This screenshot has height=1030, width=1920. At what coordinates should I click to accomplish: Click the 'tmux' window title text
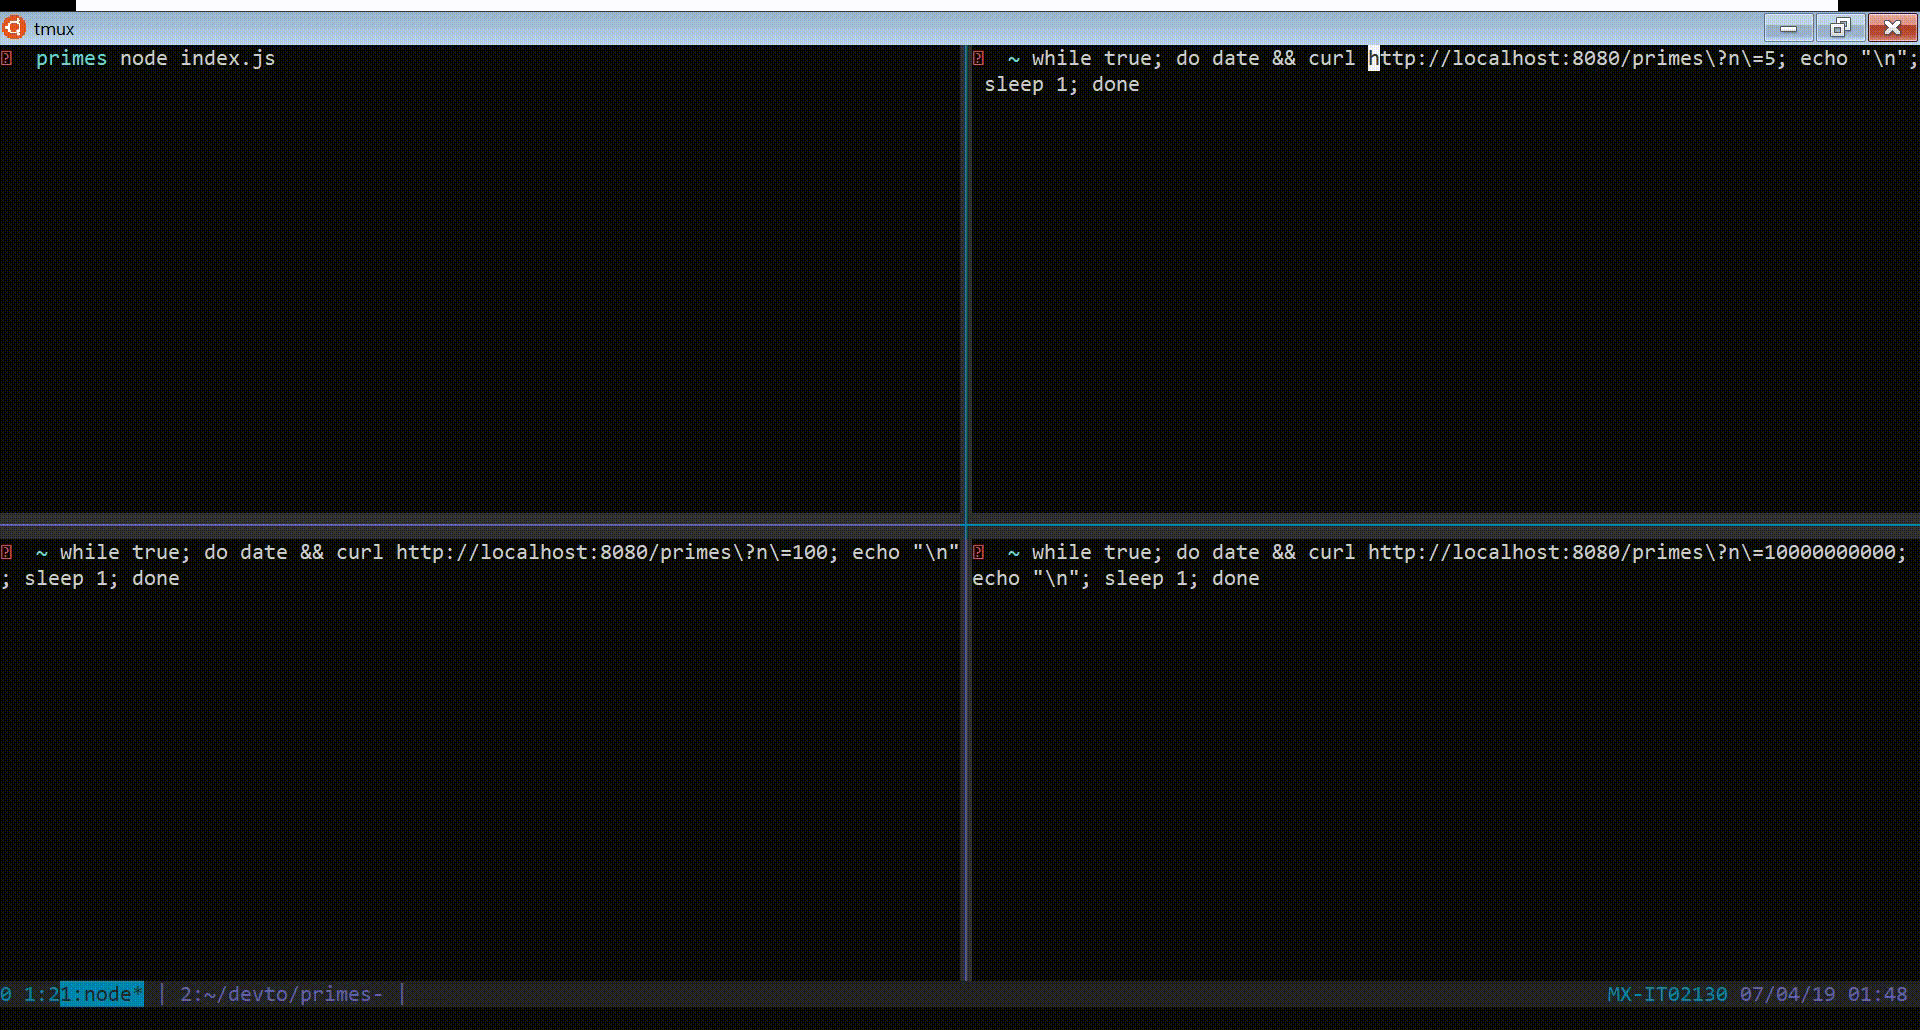click(x=54, y=29)
